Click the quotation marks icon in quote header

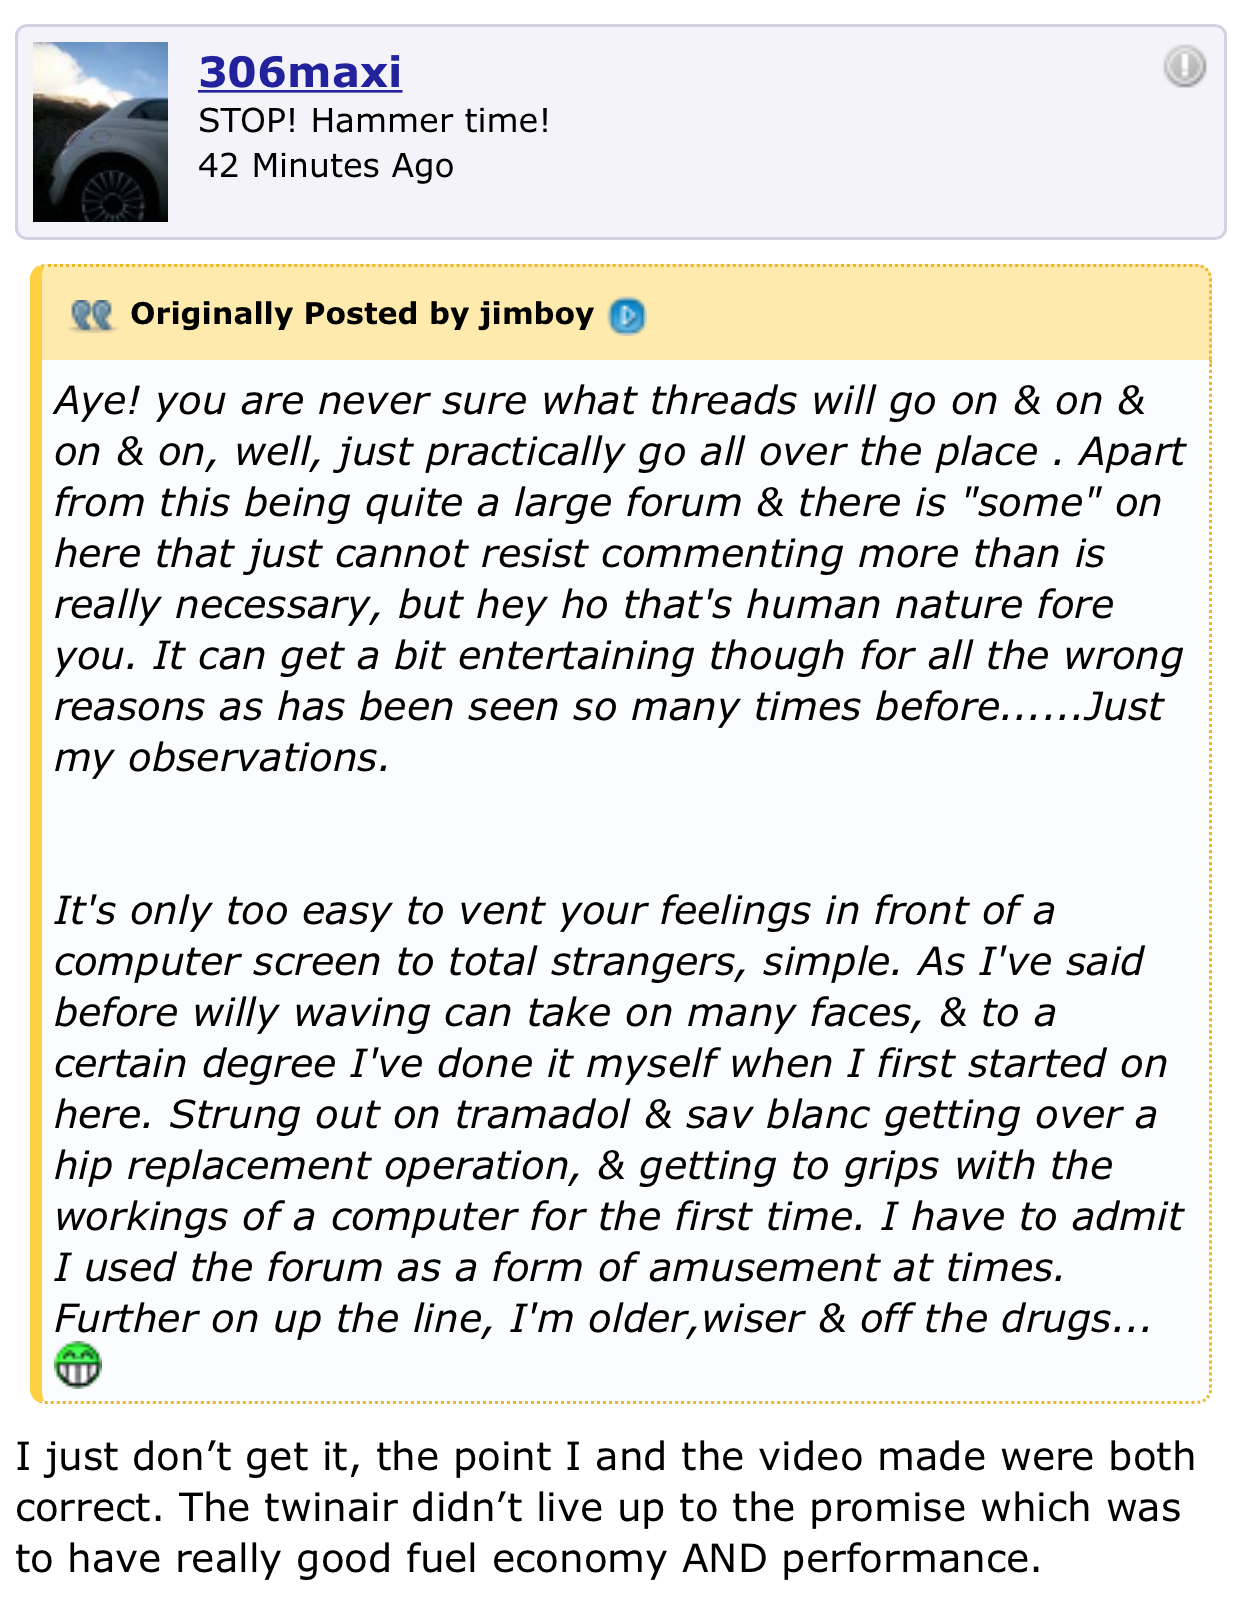tap(92, 316)
